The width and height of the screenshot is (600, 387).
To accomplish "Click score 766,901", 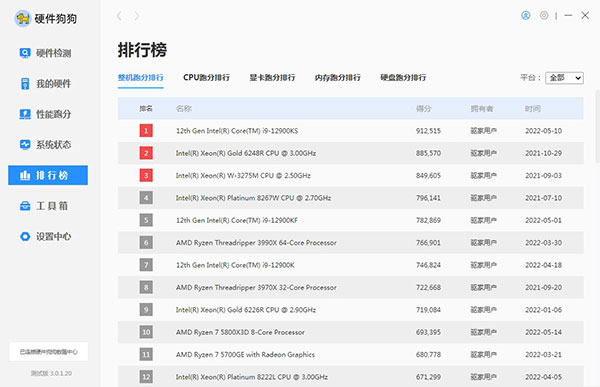I will point(428,243).
